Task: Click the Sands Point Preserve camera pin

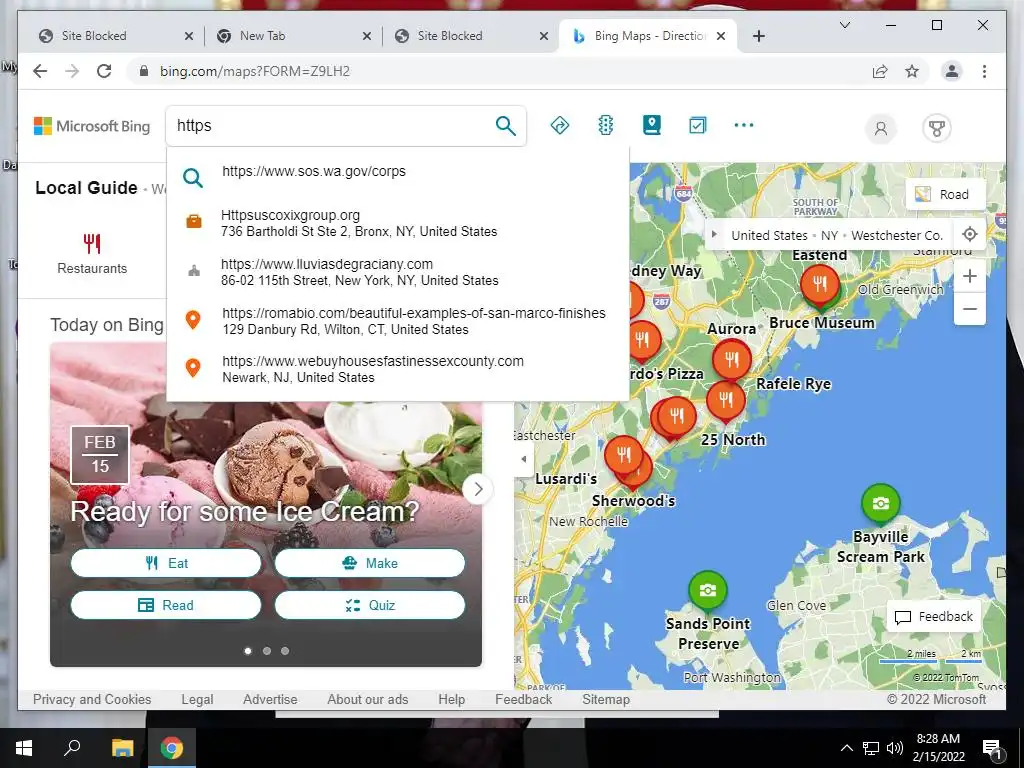Action: (x=707, y=590)
